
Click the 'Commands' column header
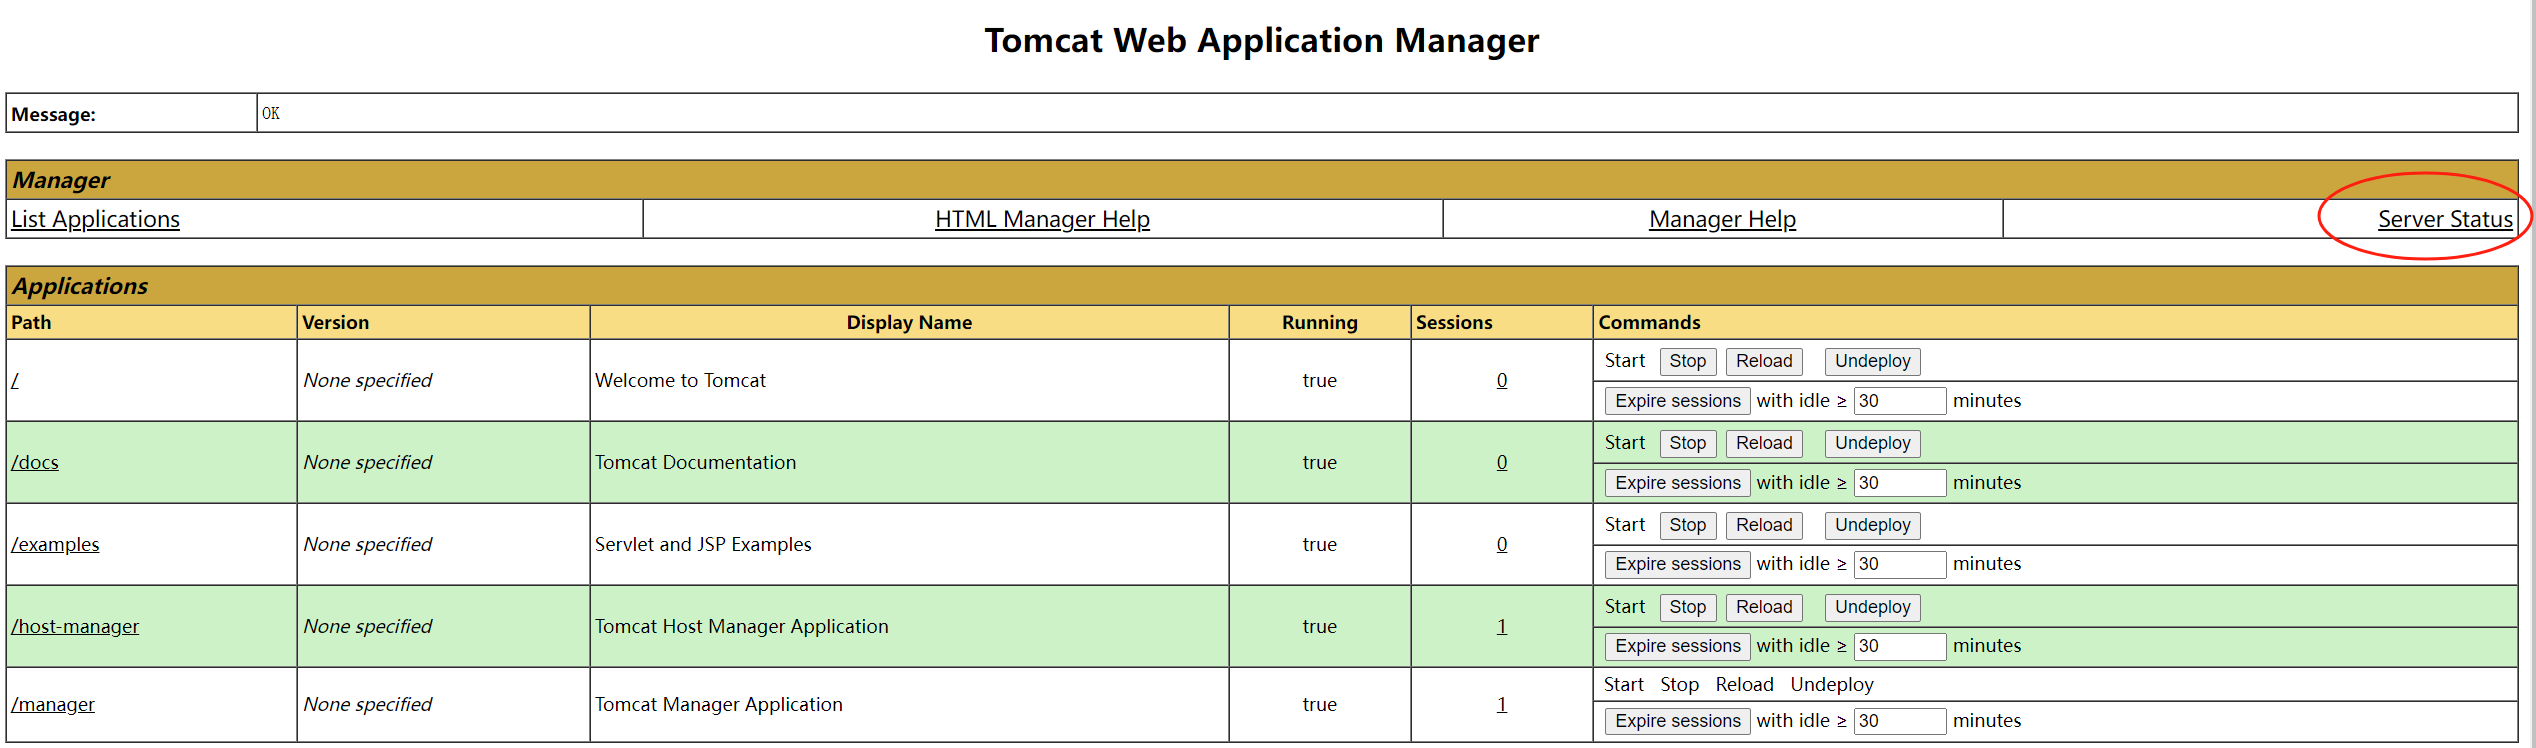pos(1649,323)
